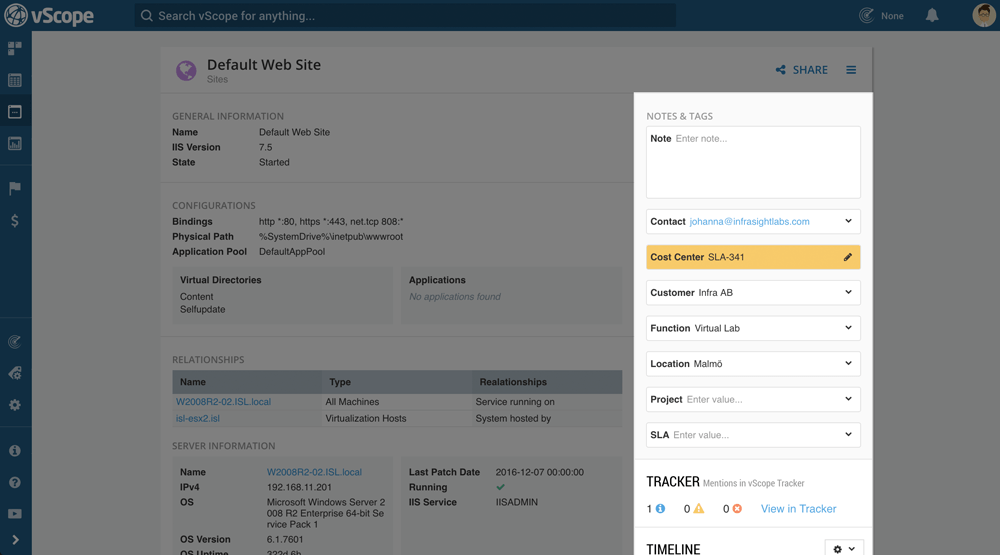Expand the Location tag dropdown

pos(848,364)
